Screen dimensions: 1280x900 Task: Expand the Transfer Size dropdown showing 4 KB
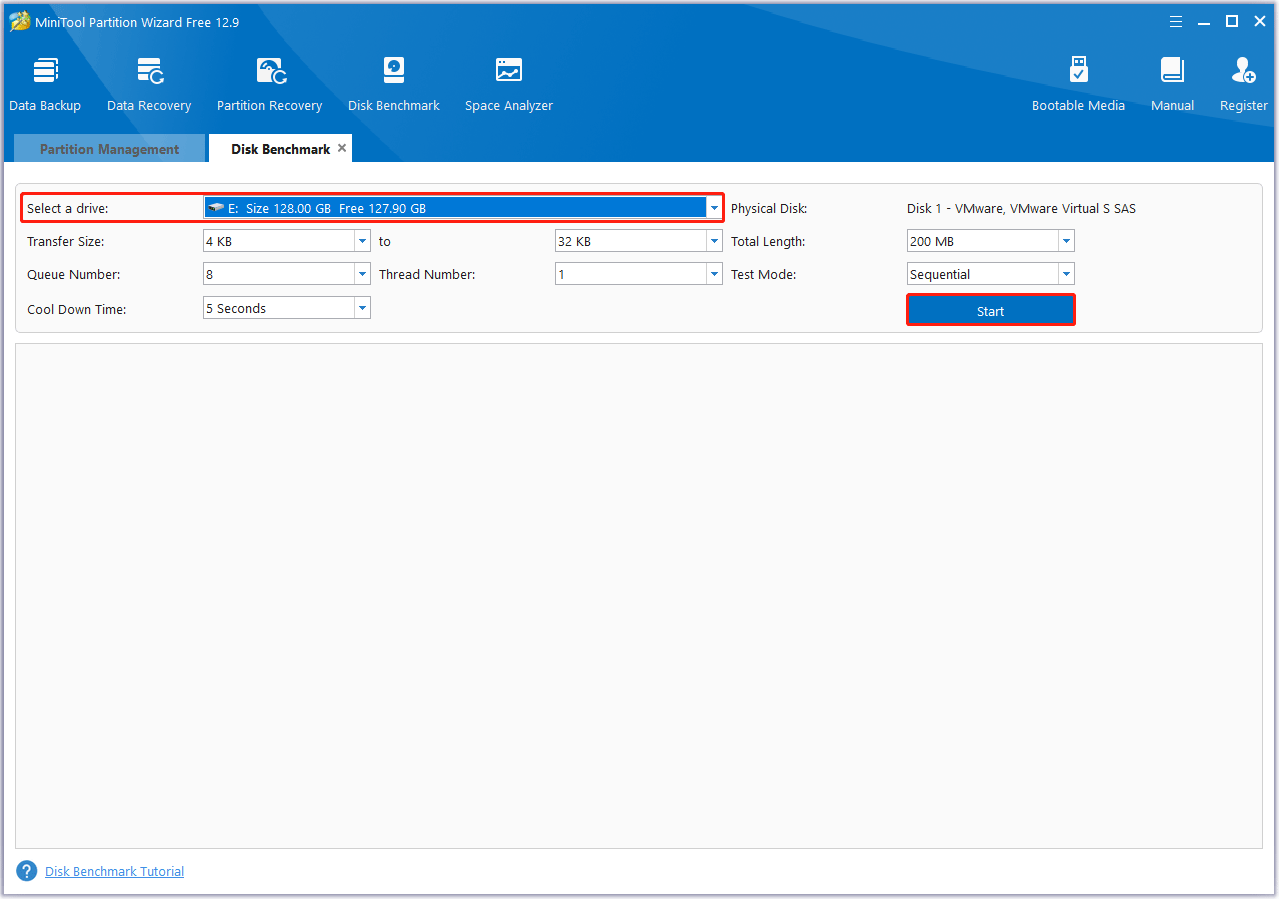coord(362,240)
